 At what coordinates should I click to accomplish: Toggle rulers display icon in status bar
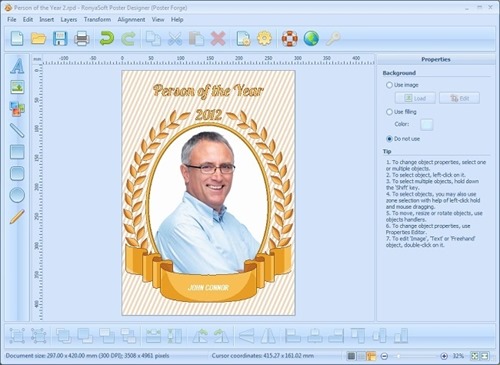click(371, 356)
